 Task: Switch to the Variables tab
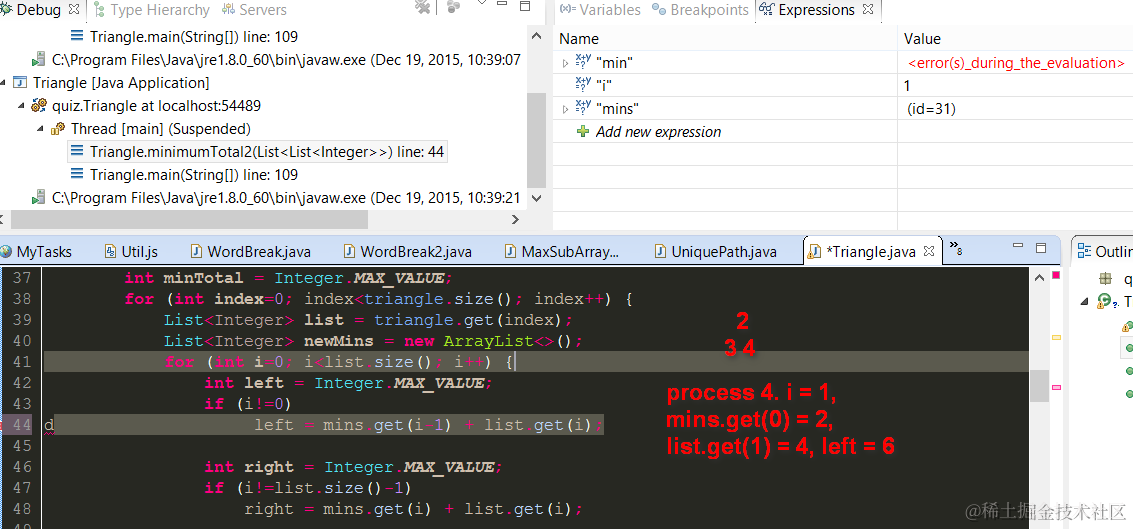(600, 10)
